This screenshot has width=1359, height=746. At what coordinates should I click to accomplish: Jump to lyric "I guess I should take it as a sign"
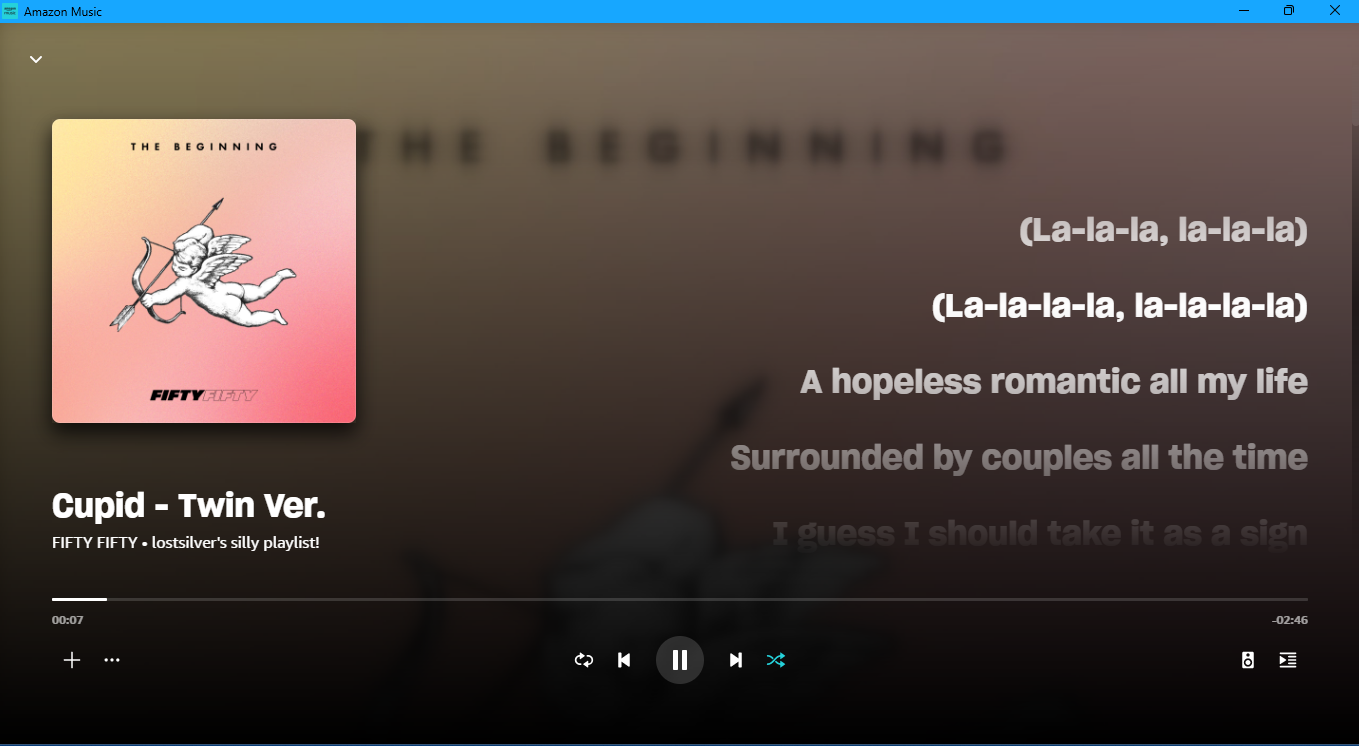pyautogui.click(x=1040, y=533)
